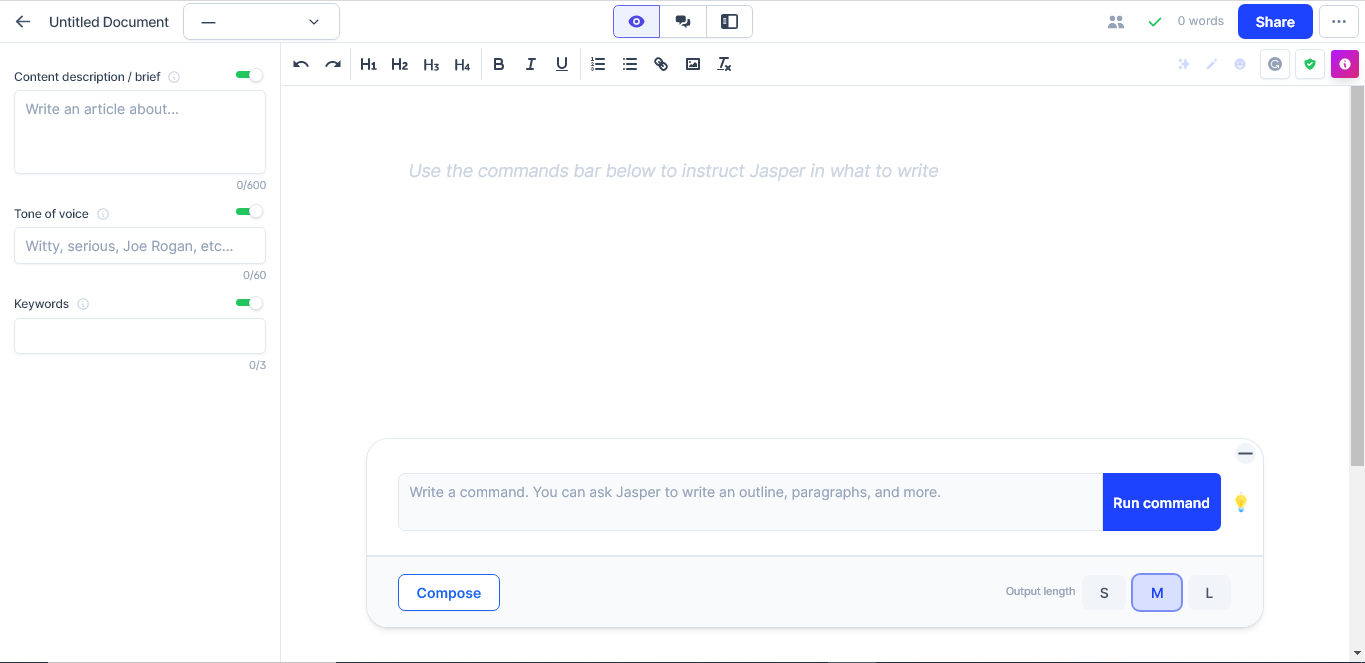
Task: Open the Grammarly icon
Action: pyautogui.click(x=1275, y=64)
